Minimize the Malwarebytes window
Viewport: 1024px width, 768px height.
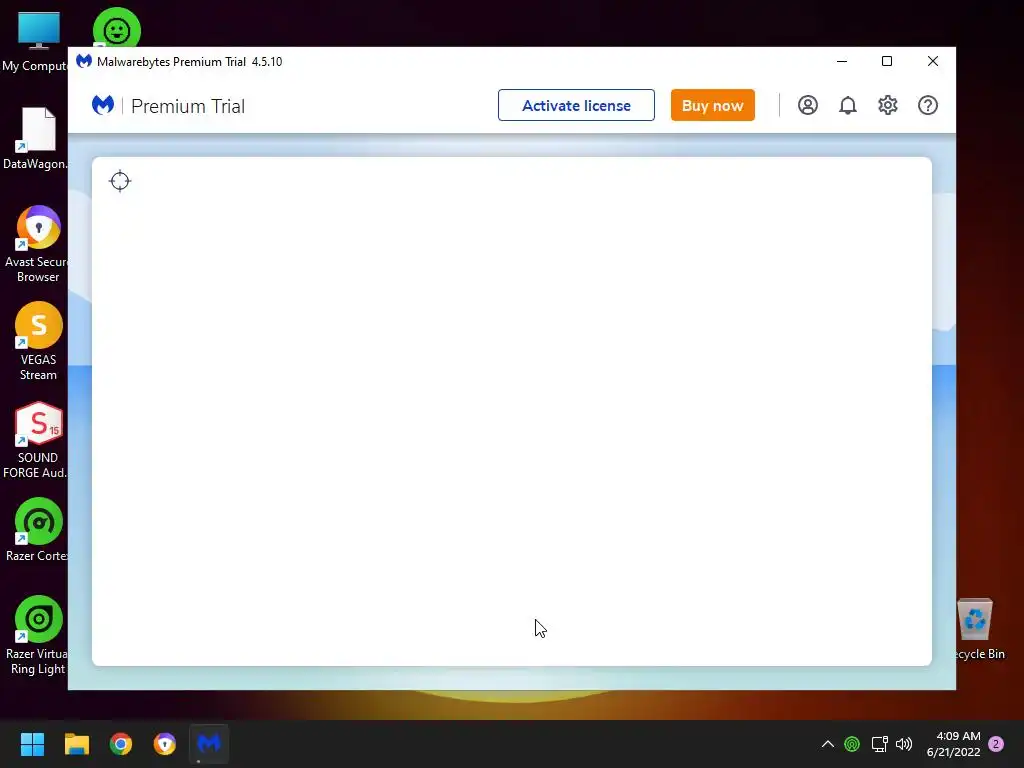842,61
